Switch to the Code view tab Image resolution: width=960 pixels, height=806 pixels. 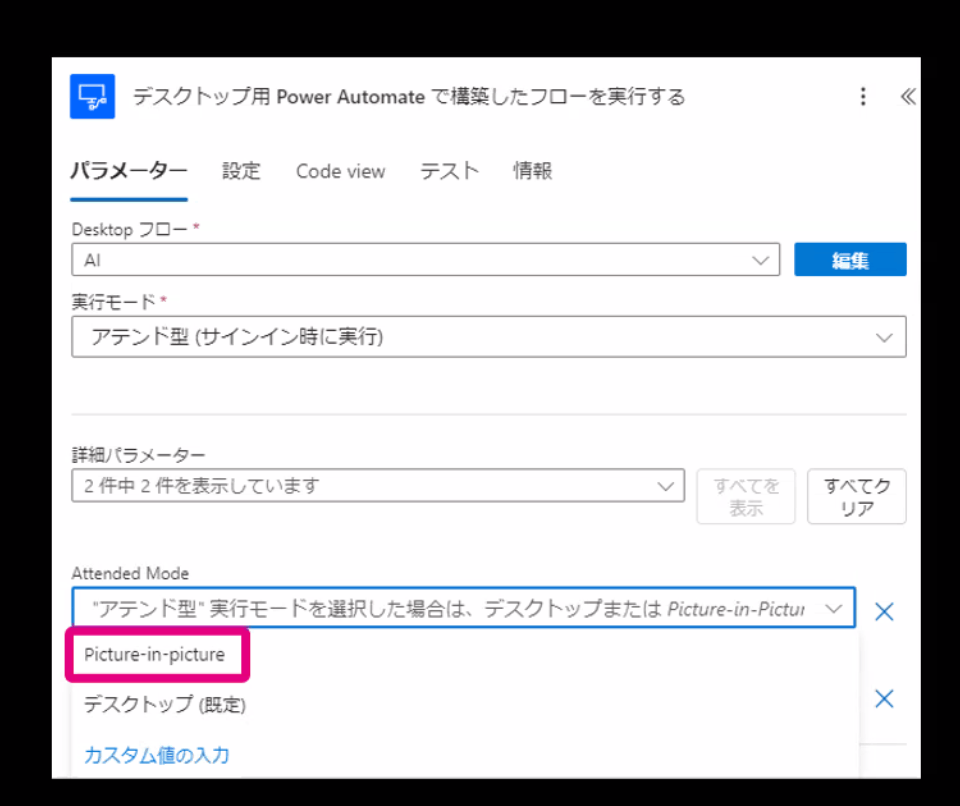pyautogui.click(x=340, y=171)
